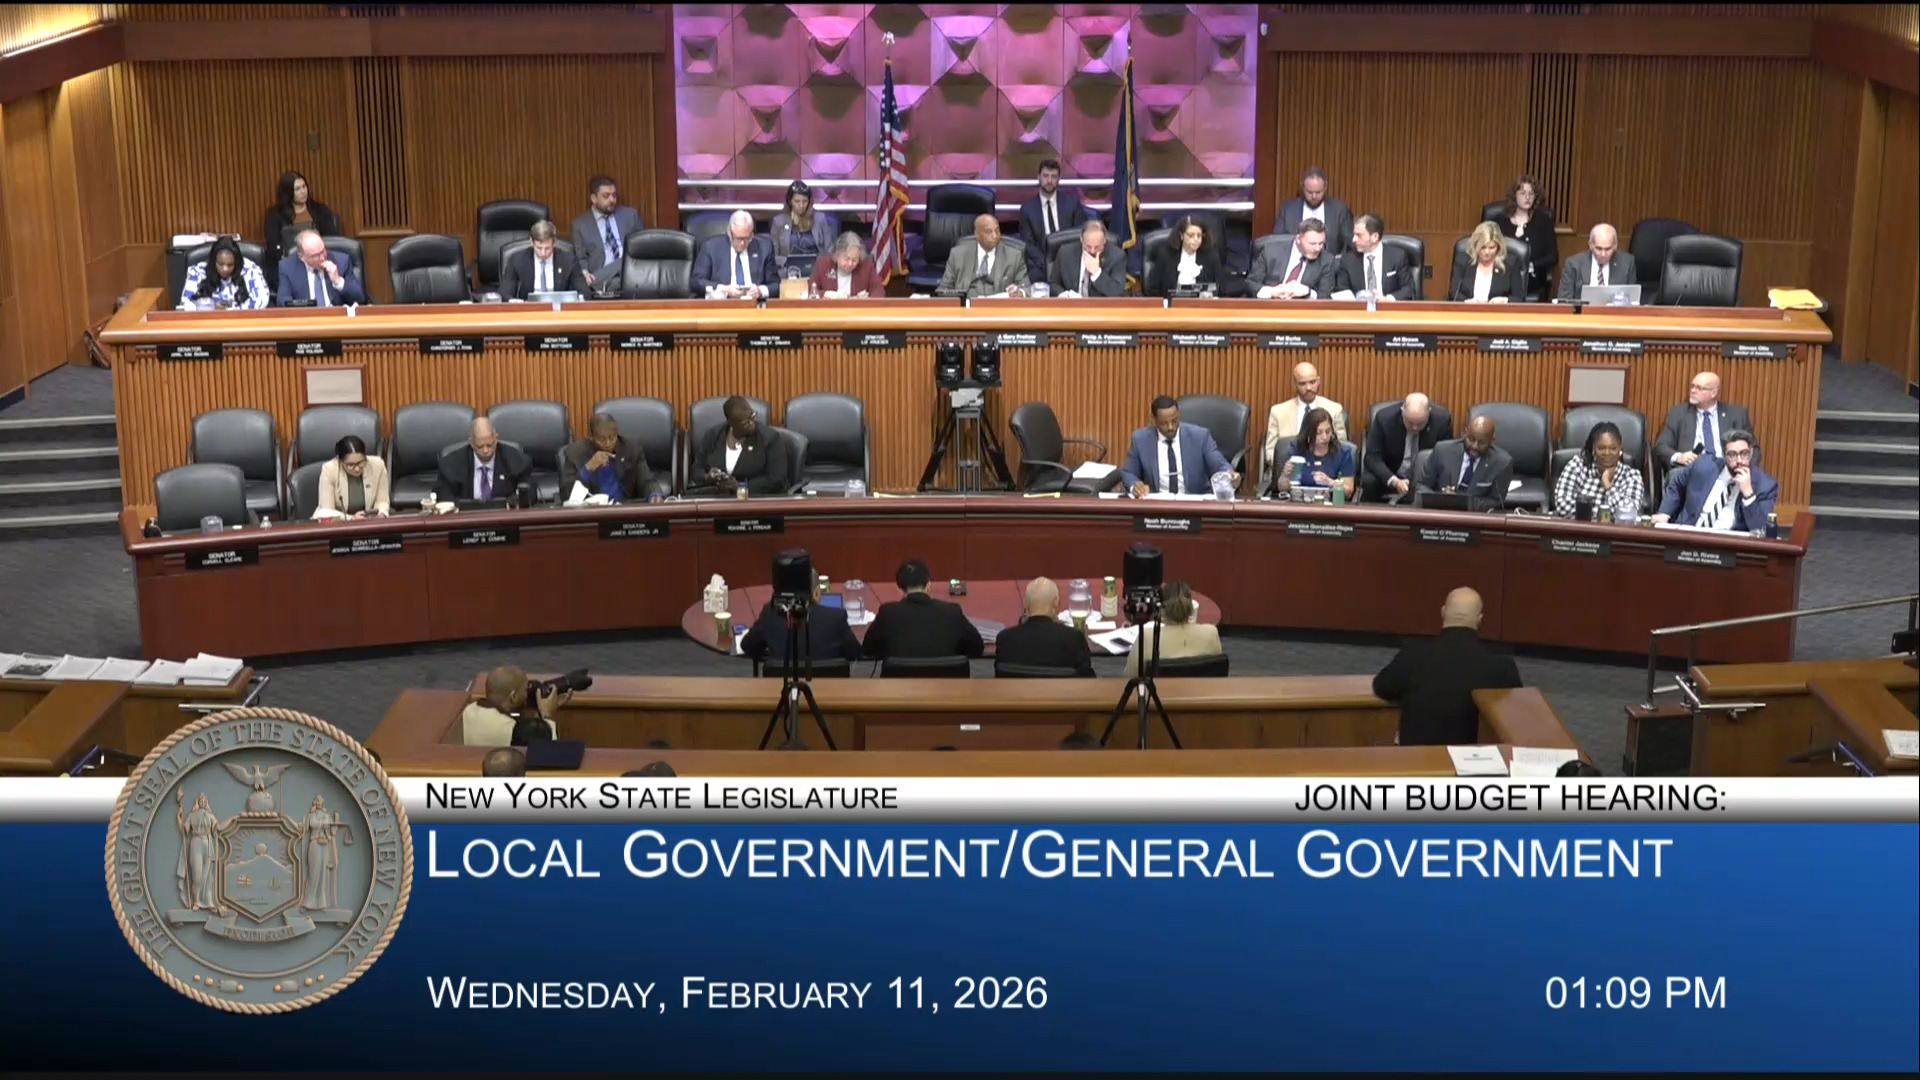Click the WEDNESDAY, FEBRUARY 11, 2026 date text
The width and height of the screenshot is (1920, 1080).
738,995
